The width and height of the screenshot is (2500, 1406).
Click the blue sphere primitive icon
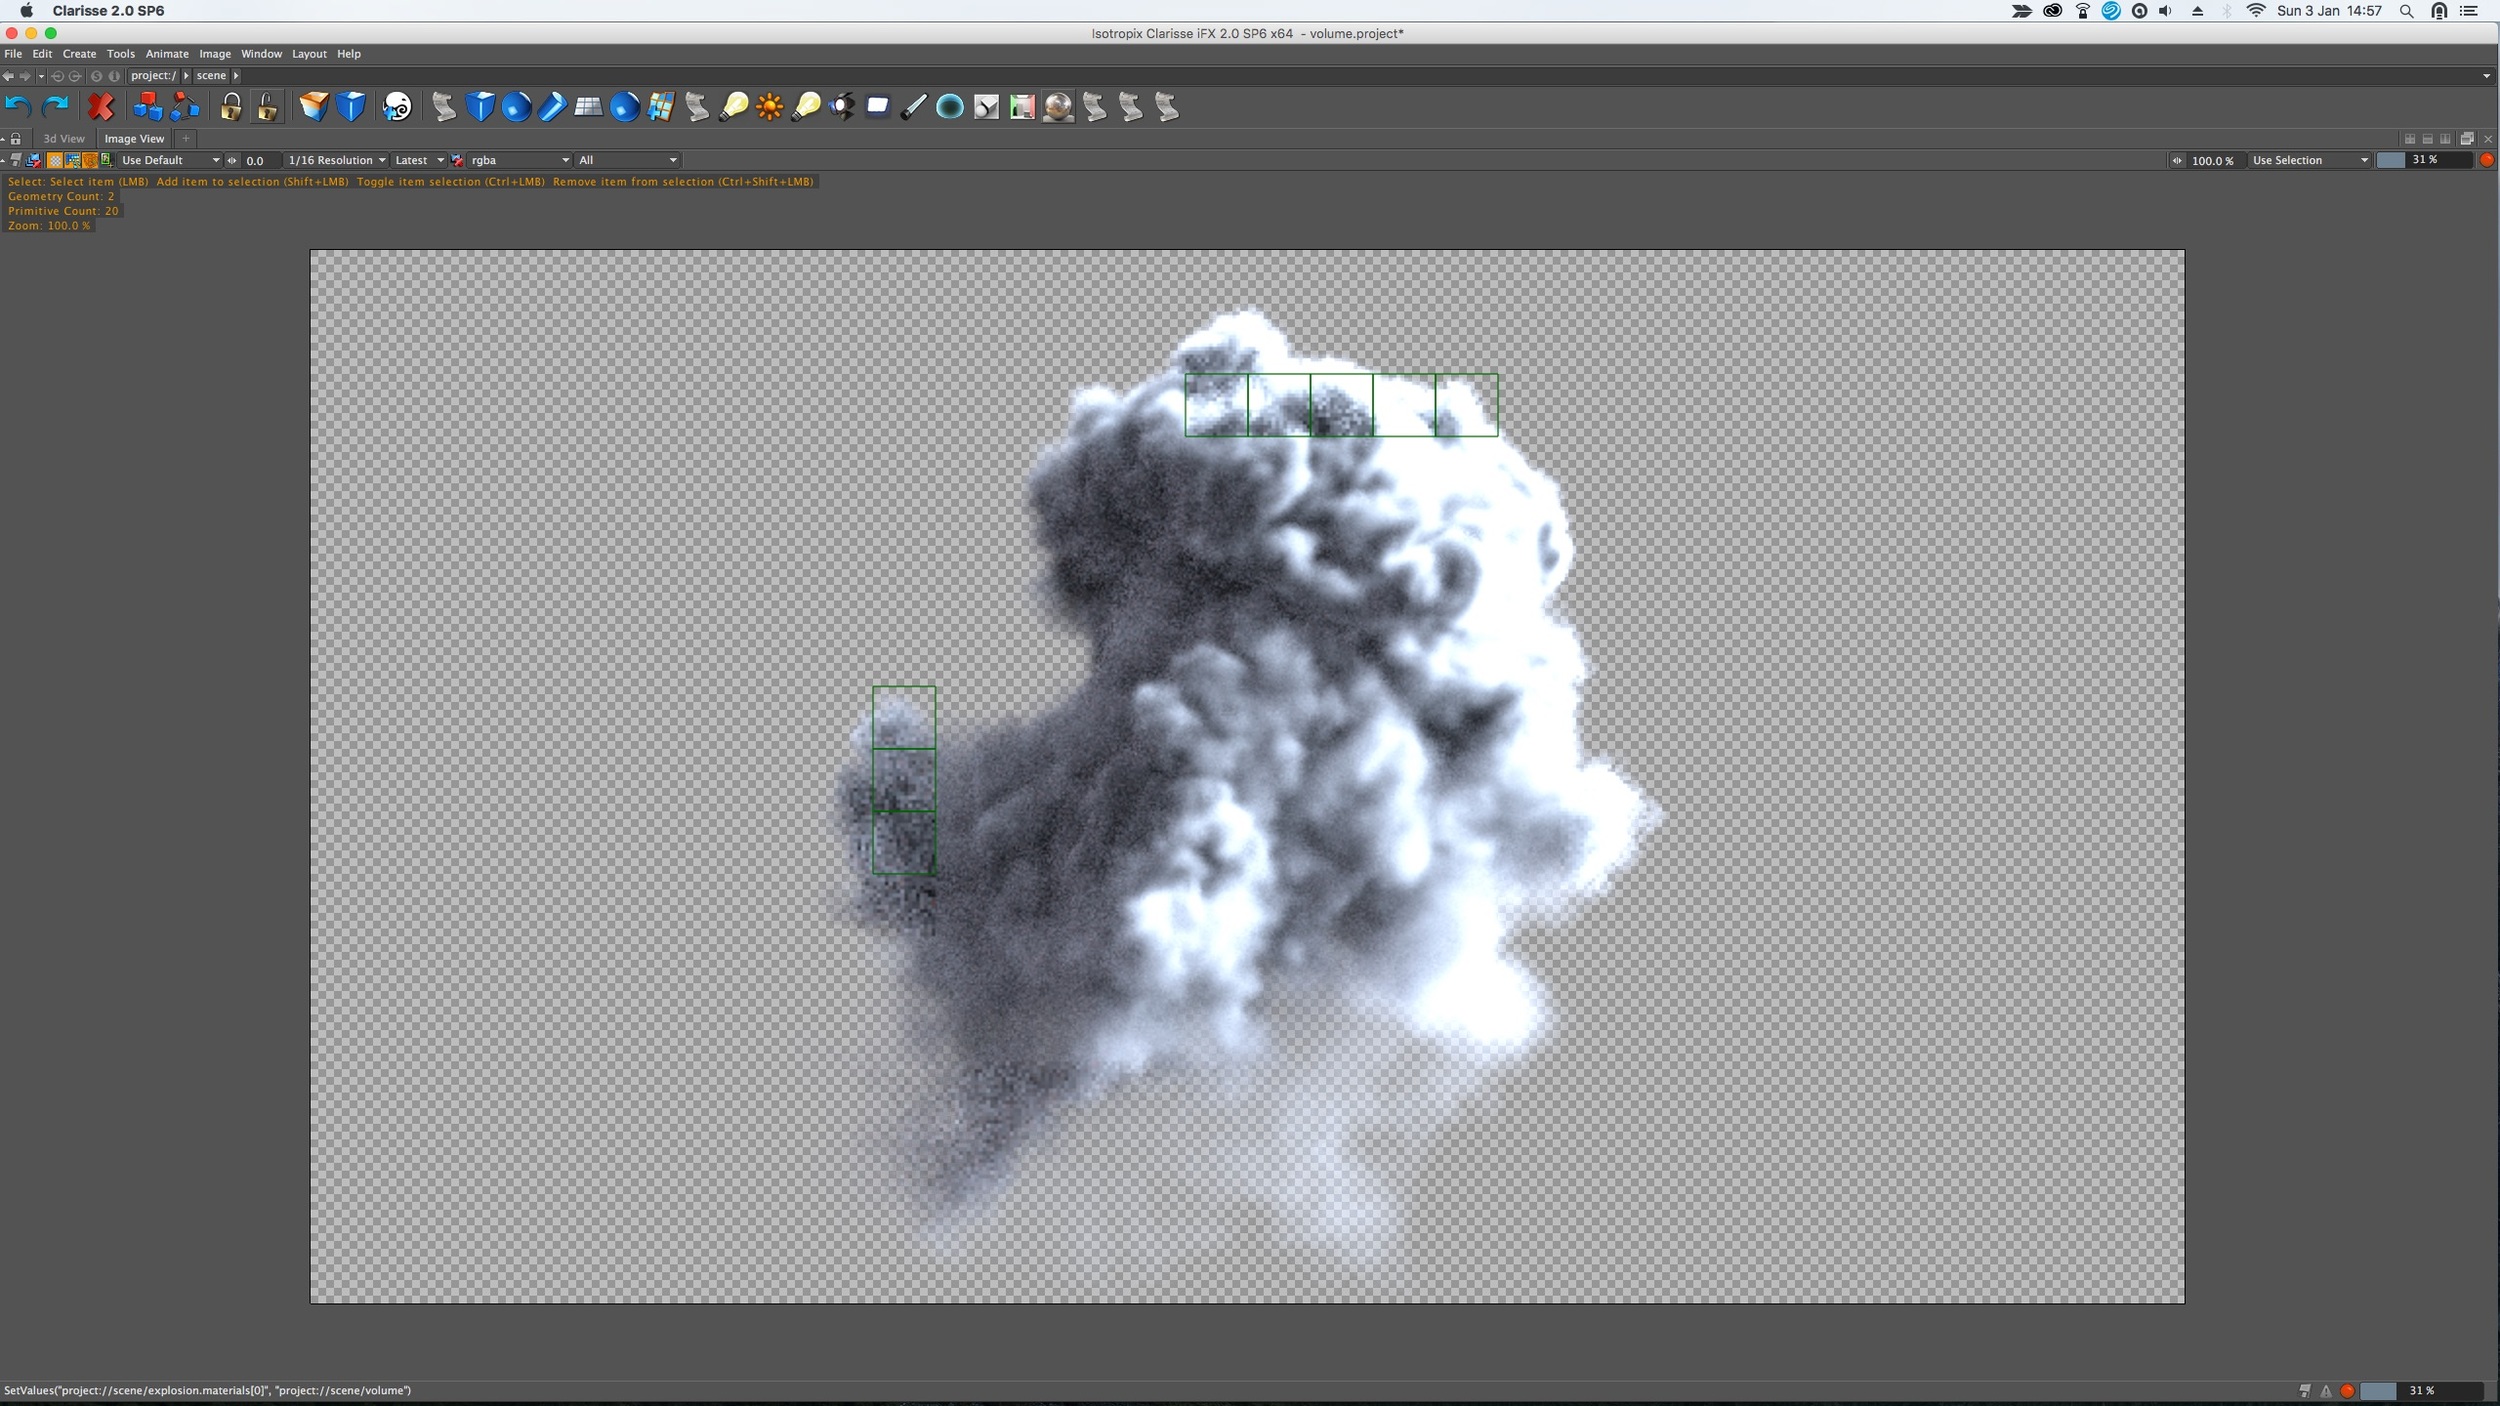[x=516, y=107]
